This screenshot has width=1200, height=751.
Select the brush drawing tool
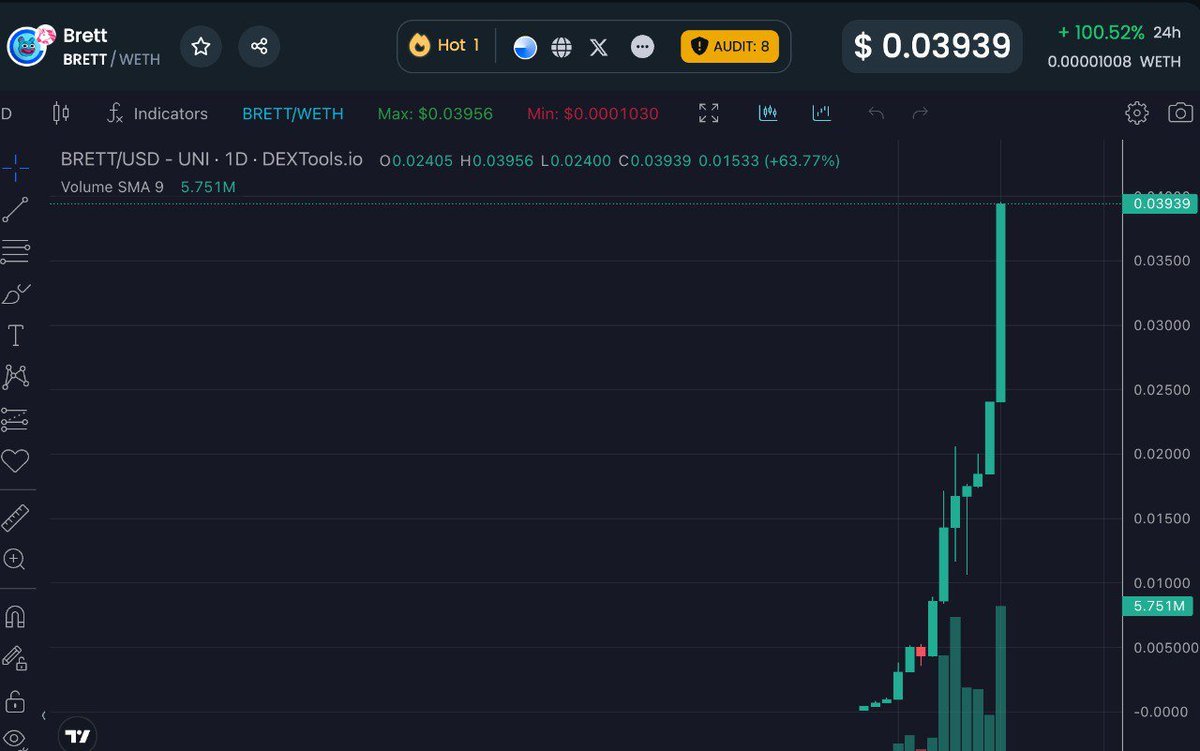[16, 294]
